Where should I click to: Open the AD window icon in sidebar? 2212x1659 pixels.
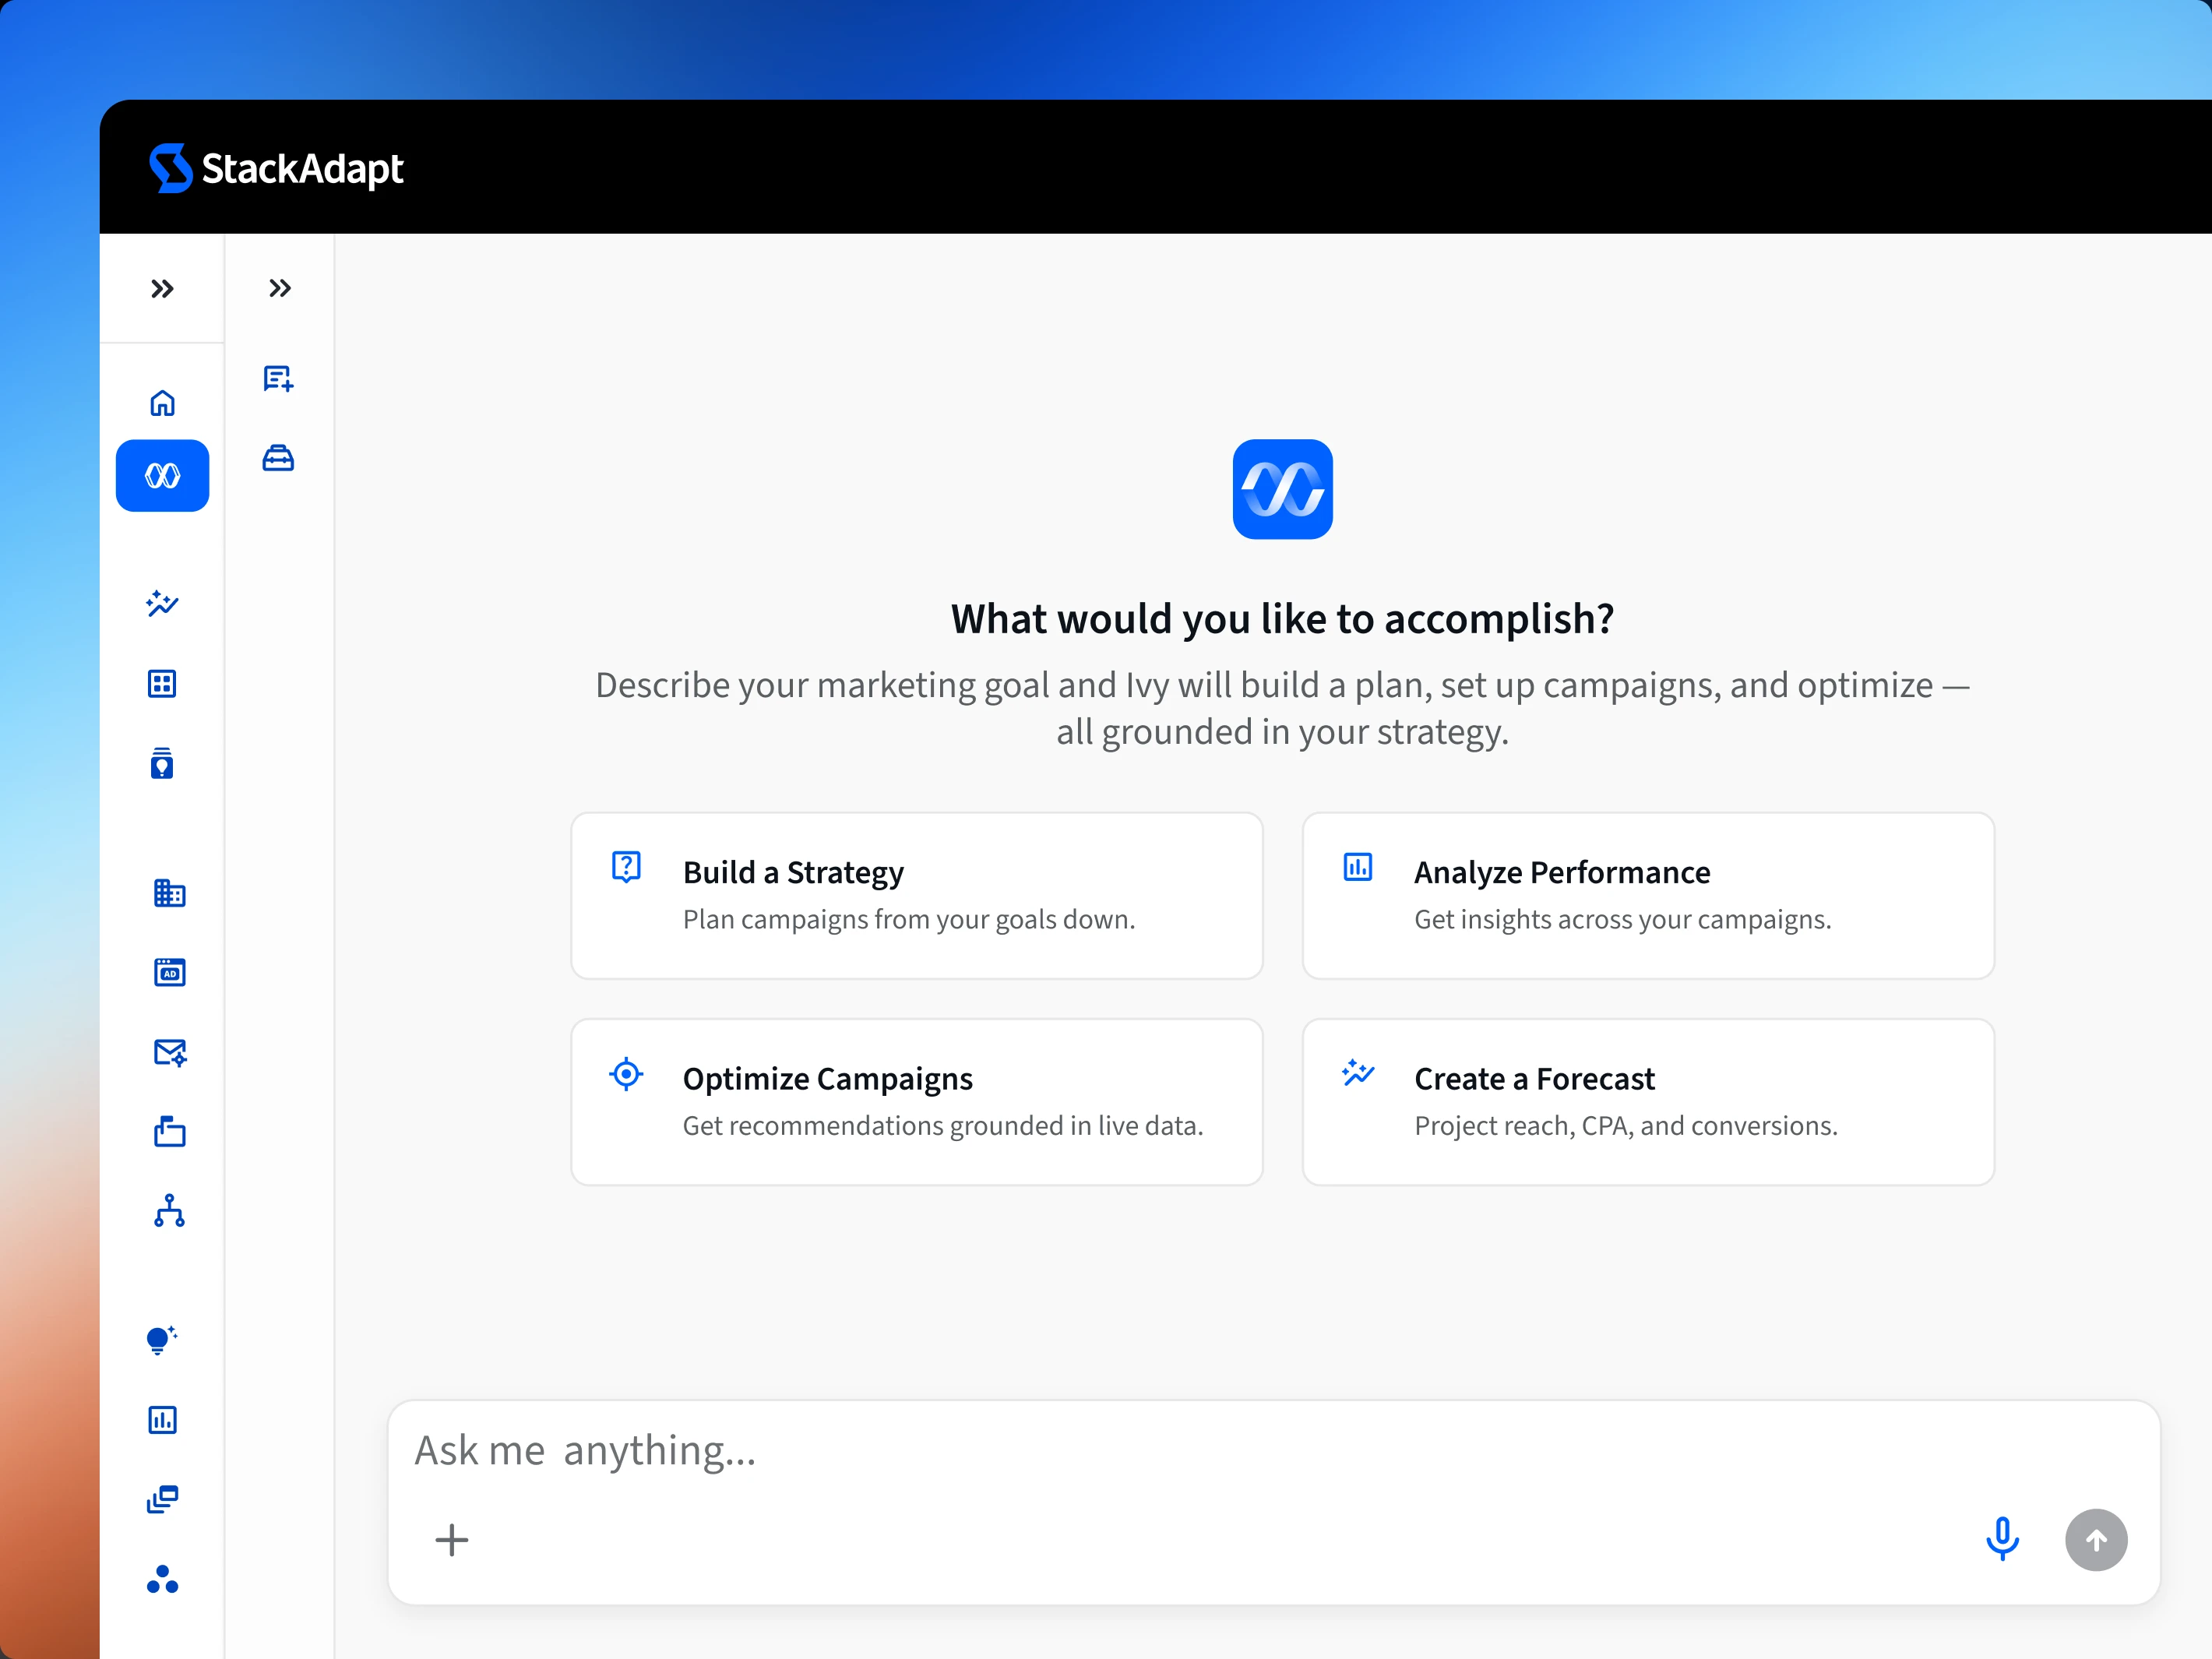[170, 972]
